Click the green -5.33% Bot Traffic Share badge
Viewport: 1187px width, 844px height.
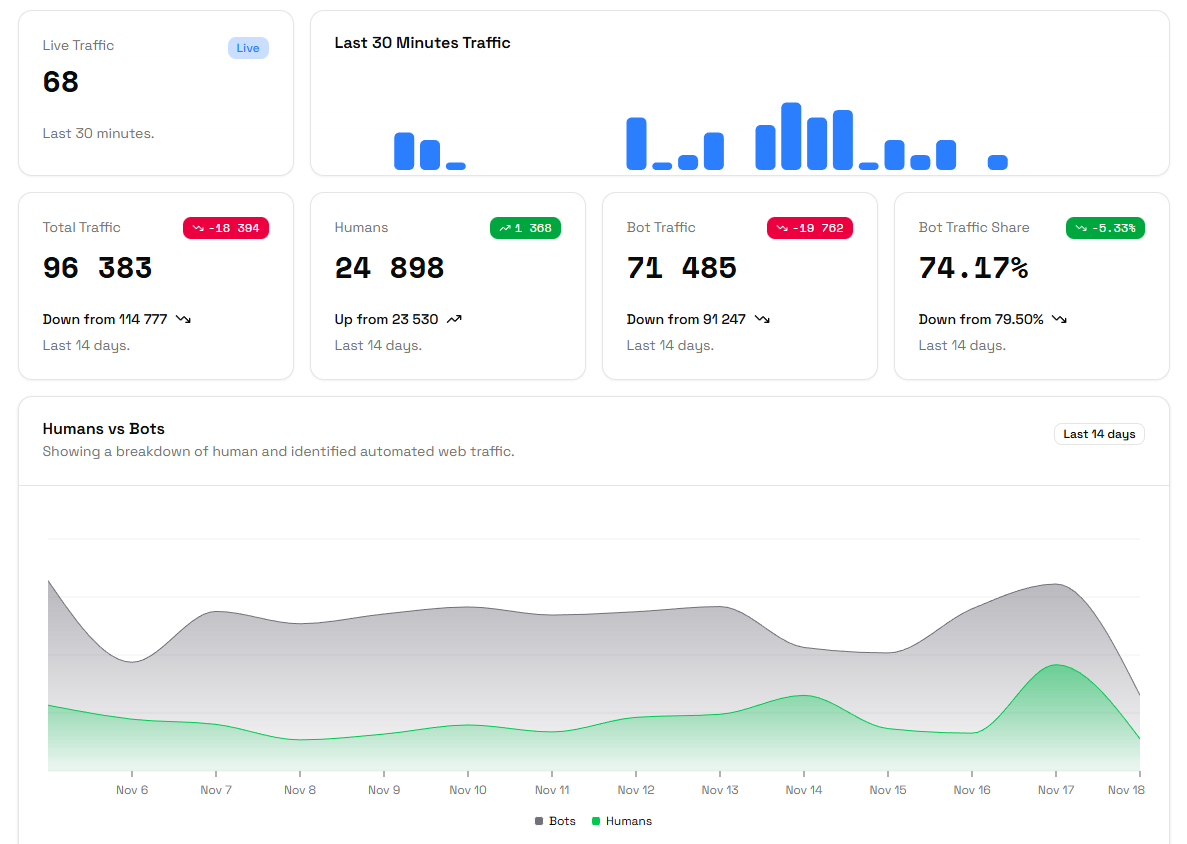pyautogui.click(x=1105, y=228)
